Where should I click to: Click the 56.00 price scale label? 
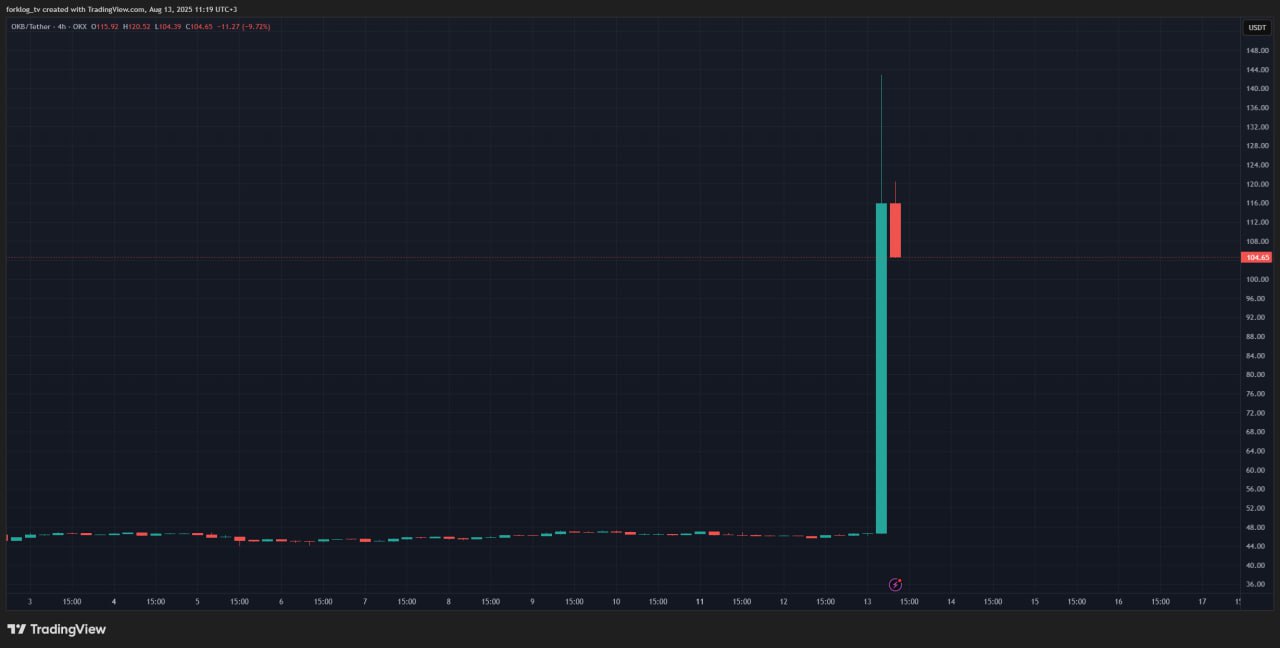click(x=1257, y=489)
